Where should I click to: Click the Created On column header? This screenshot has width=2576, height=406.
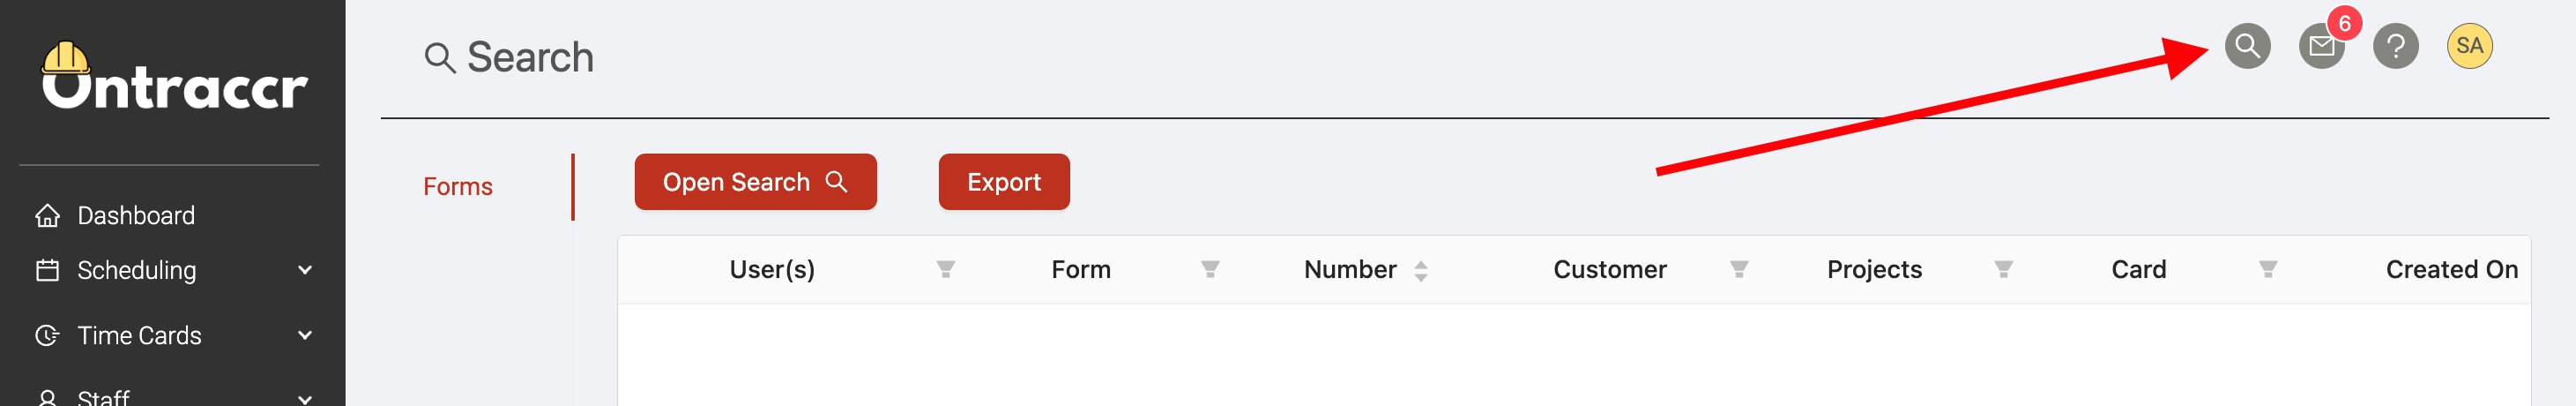pyautogui.click(x=2451, y=270)
